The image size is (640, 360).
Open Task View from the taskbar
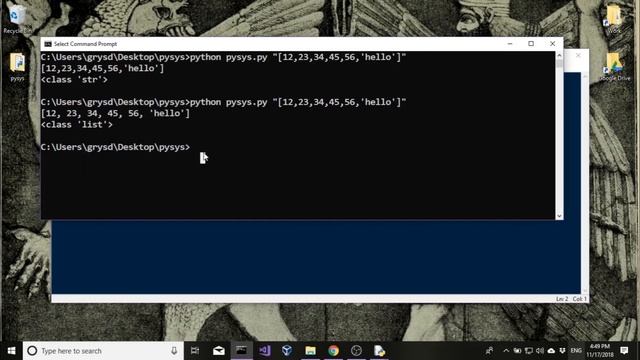pos(195,351)
